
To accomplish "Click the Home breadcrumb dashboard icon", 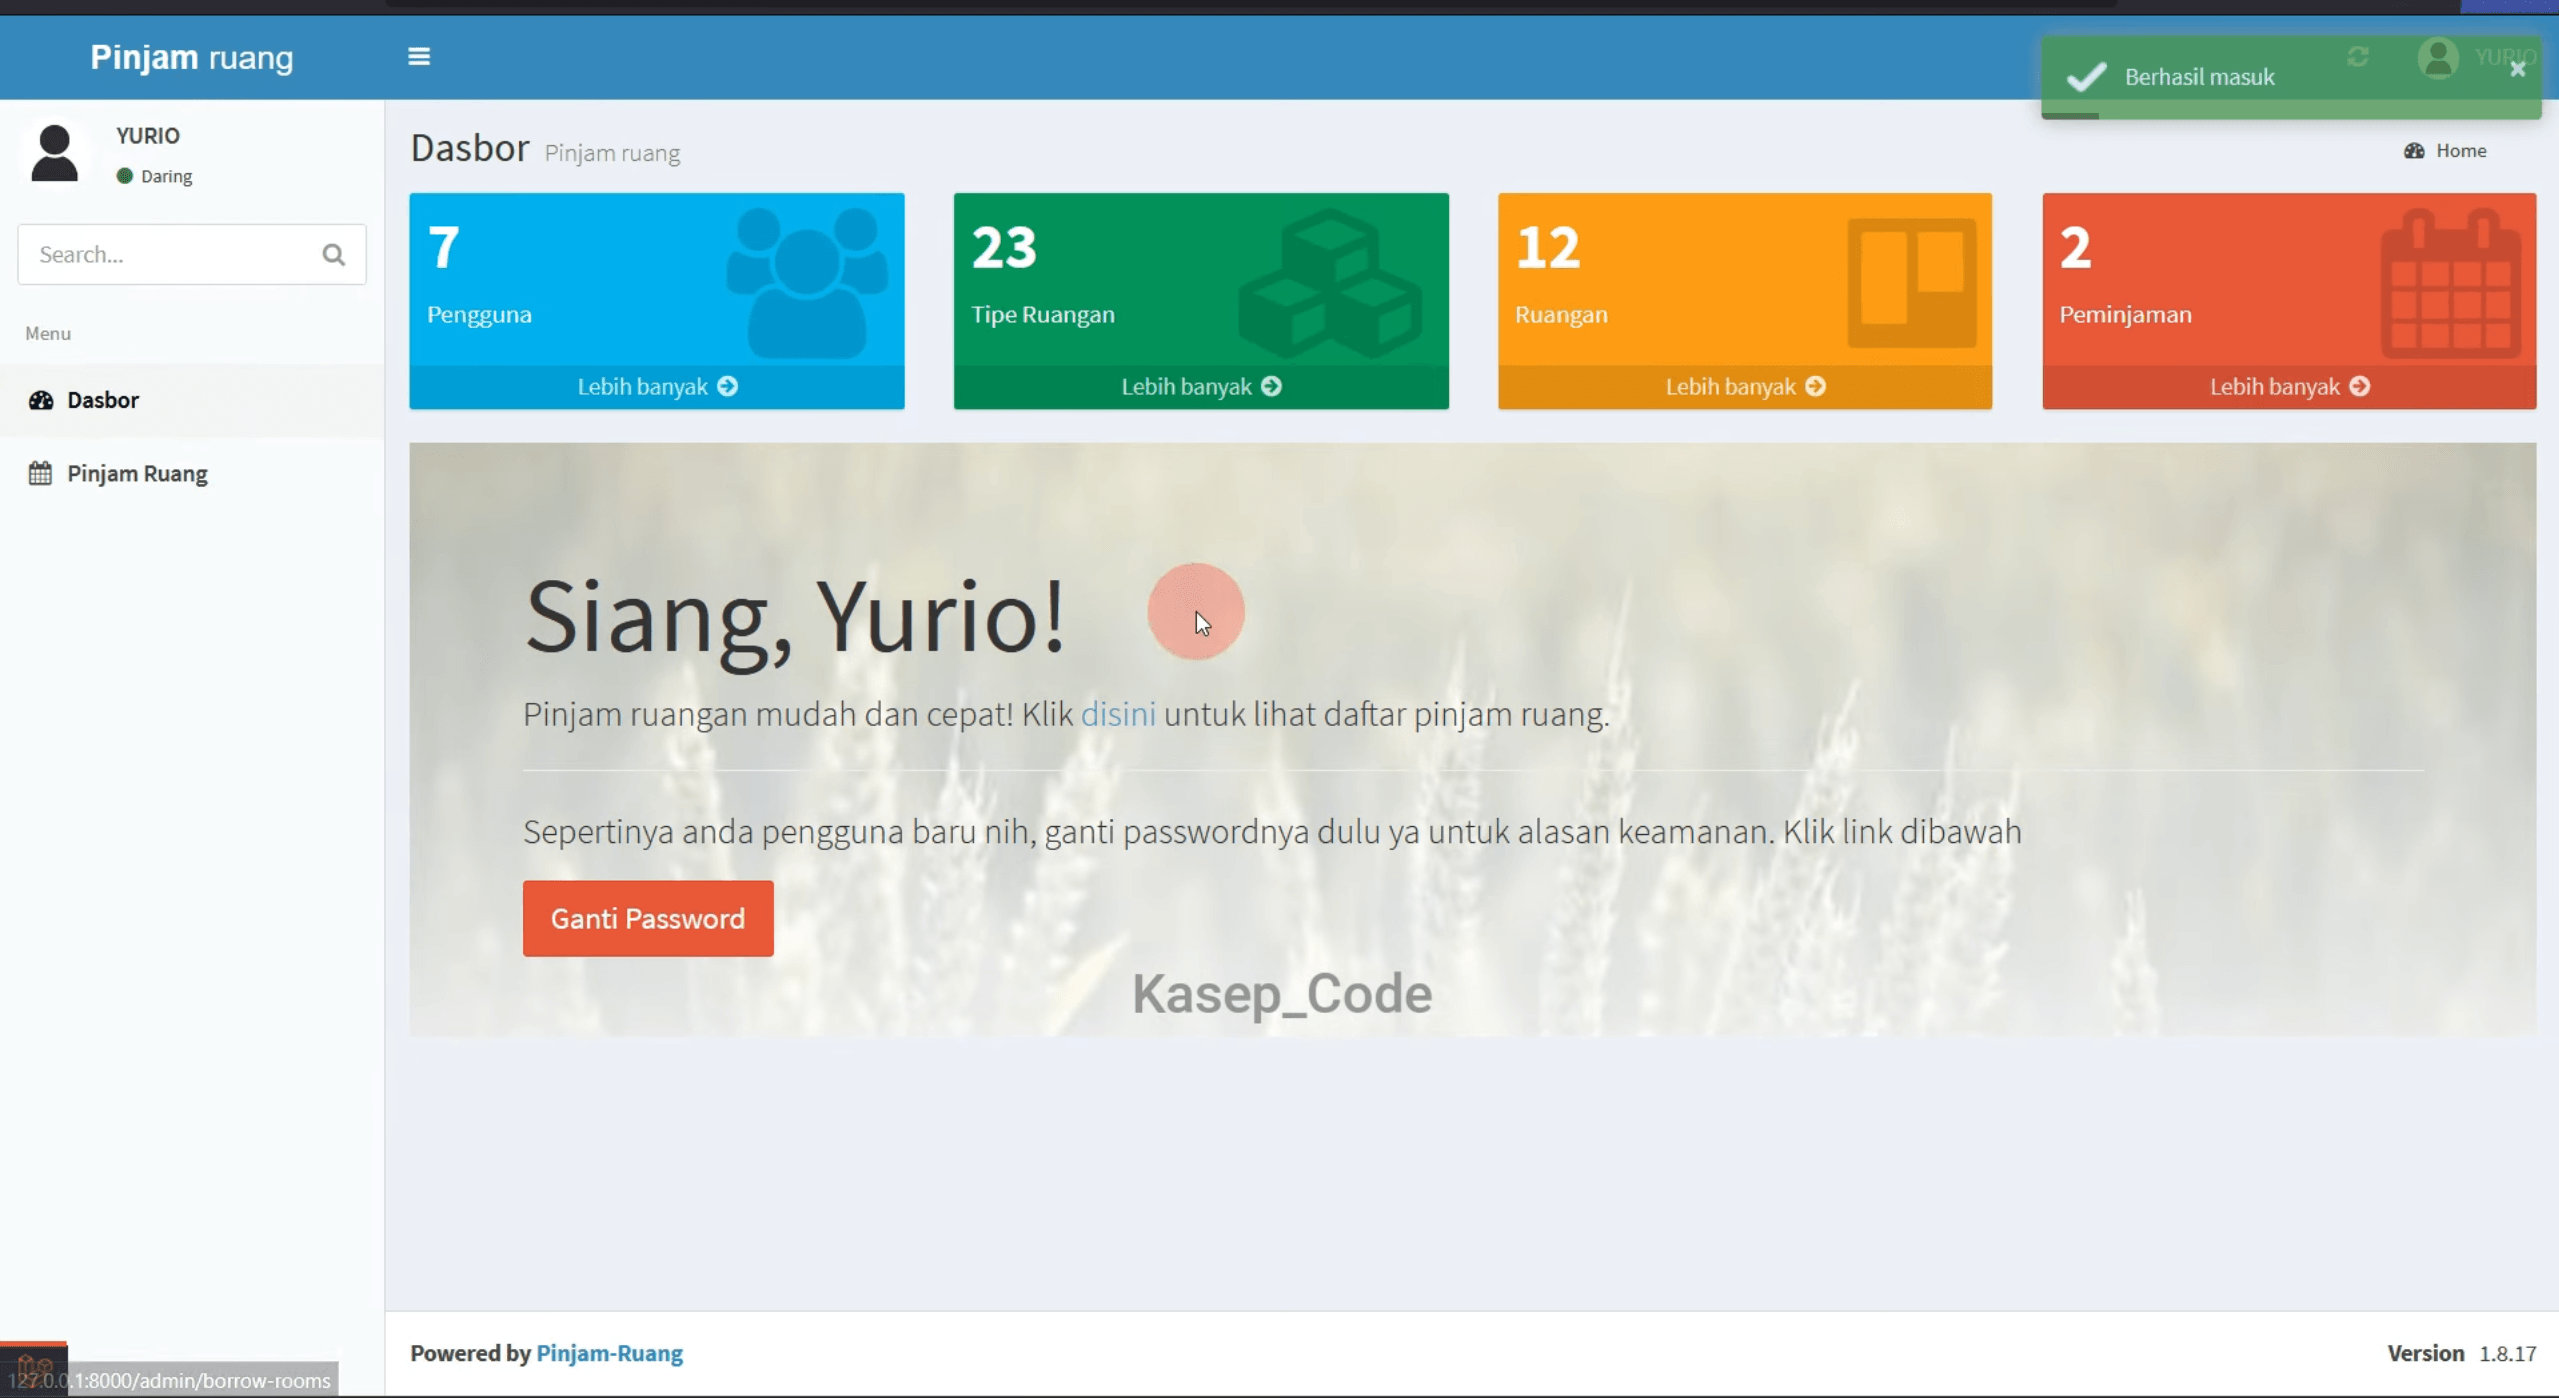I will [x=2414, y=151].
